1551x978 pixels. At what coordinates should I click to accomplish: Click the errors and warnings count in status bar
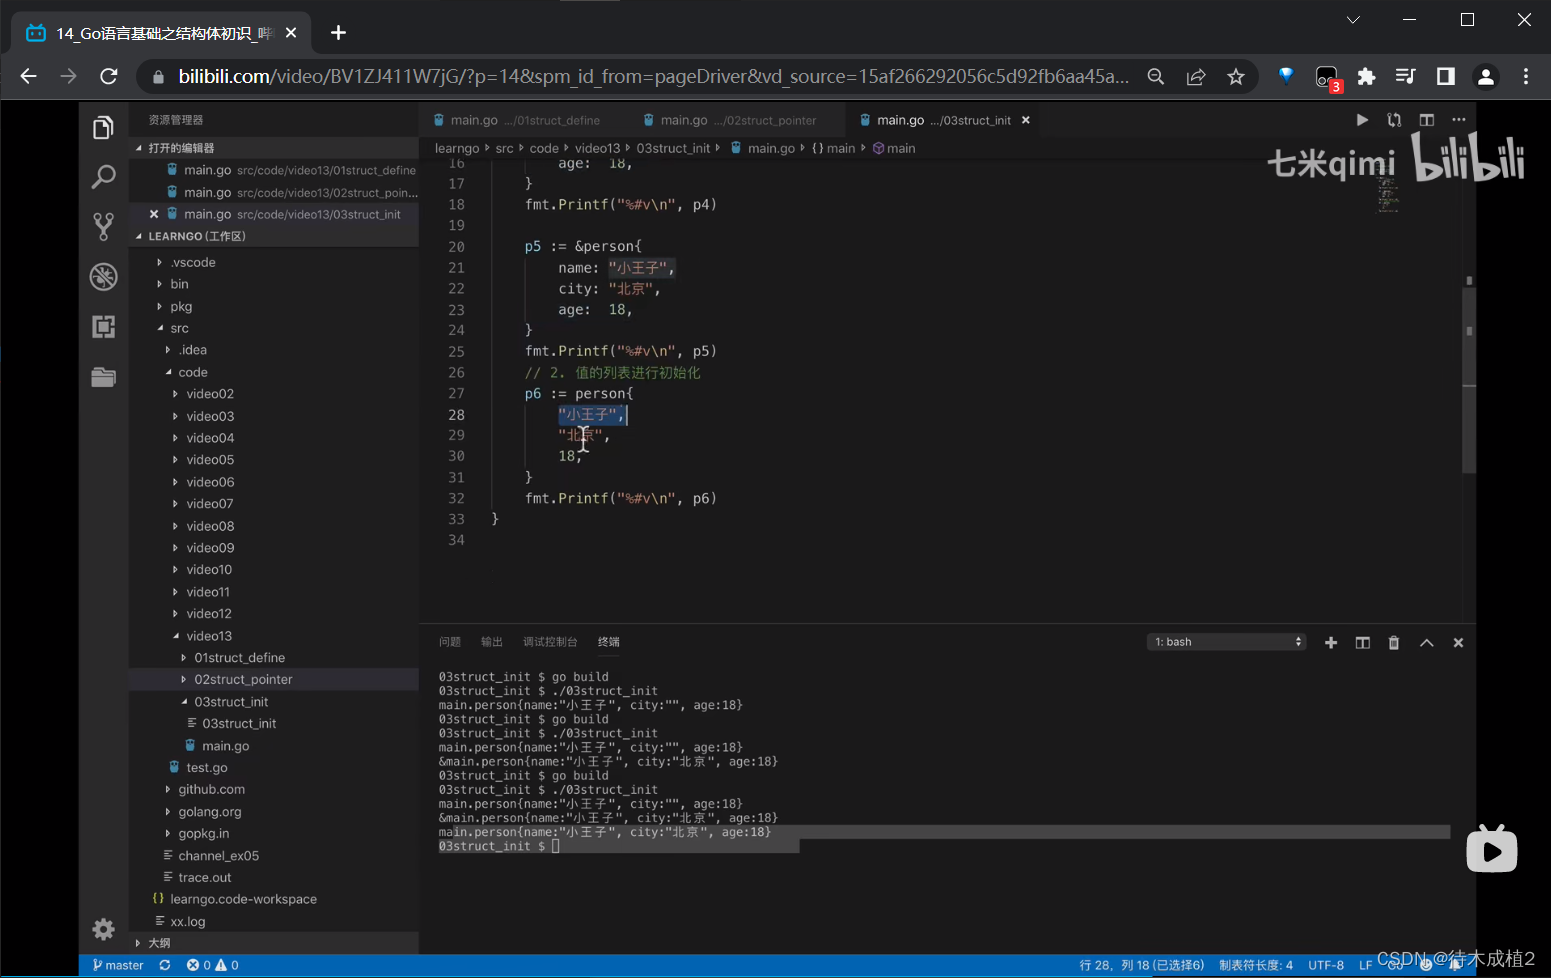click(213, 965)
